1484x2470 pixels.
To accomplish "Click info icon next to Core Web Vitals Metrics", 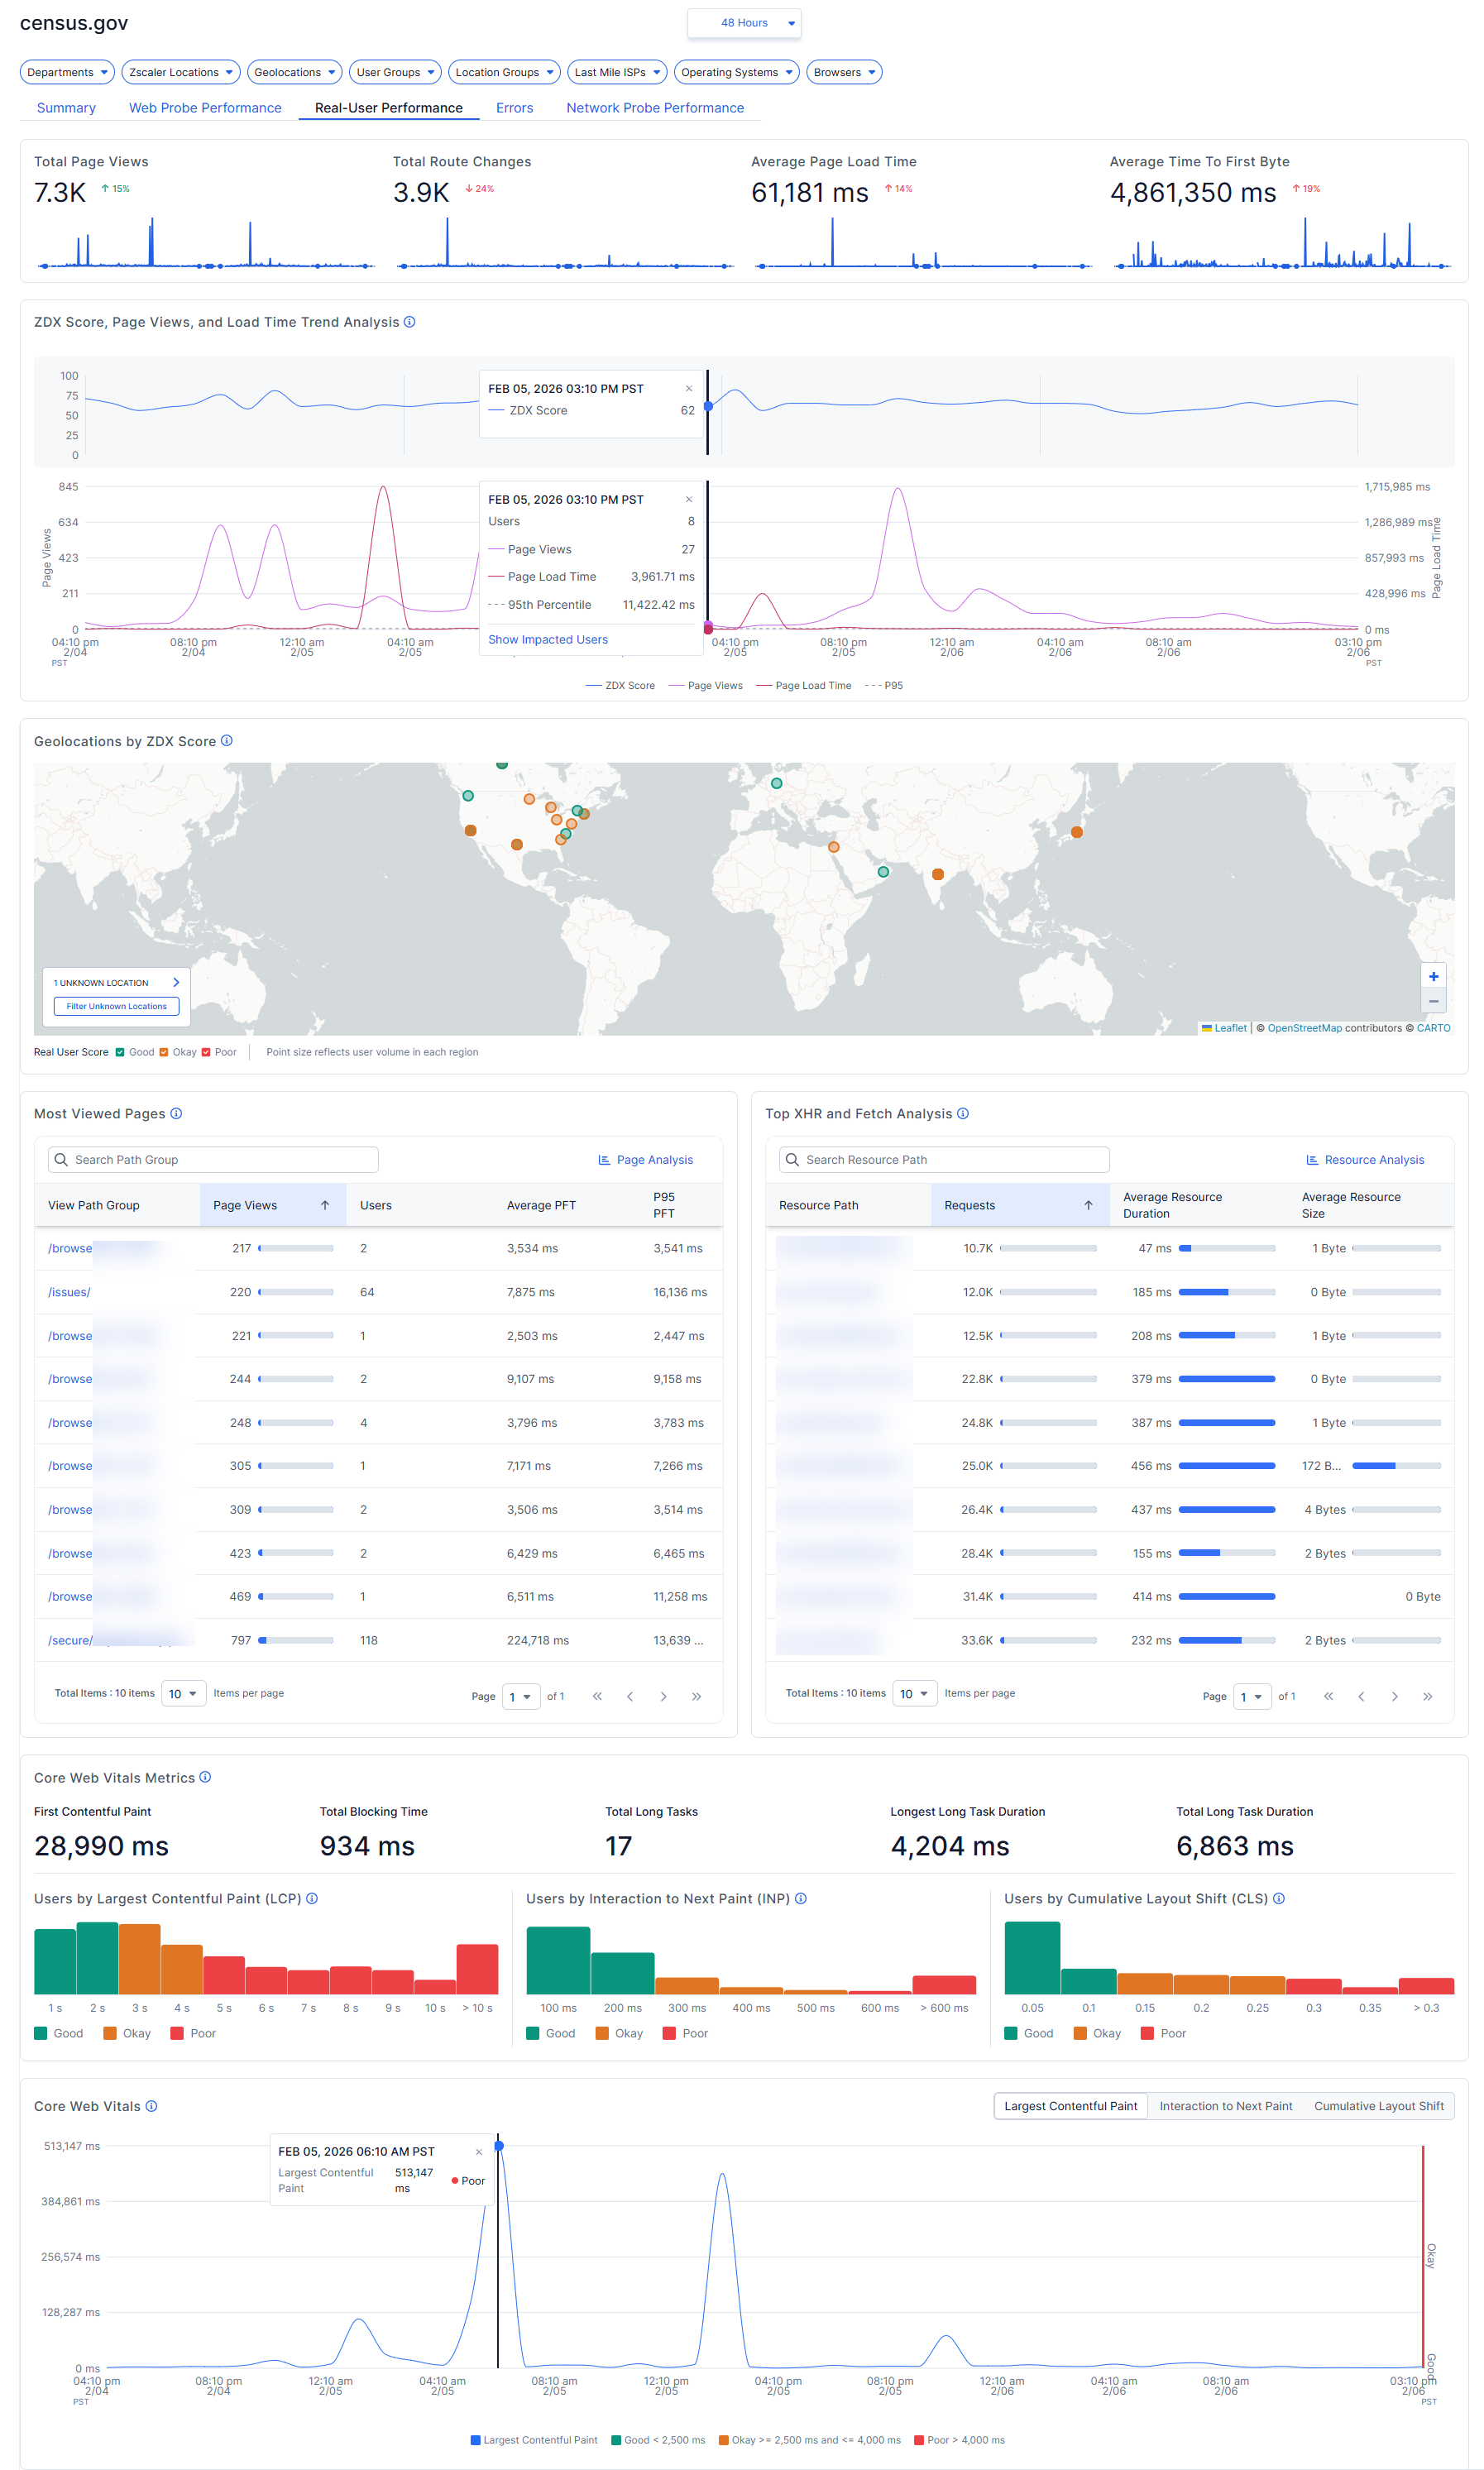I will click(x=205, y=1777).
